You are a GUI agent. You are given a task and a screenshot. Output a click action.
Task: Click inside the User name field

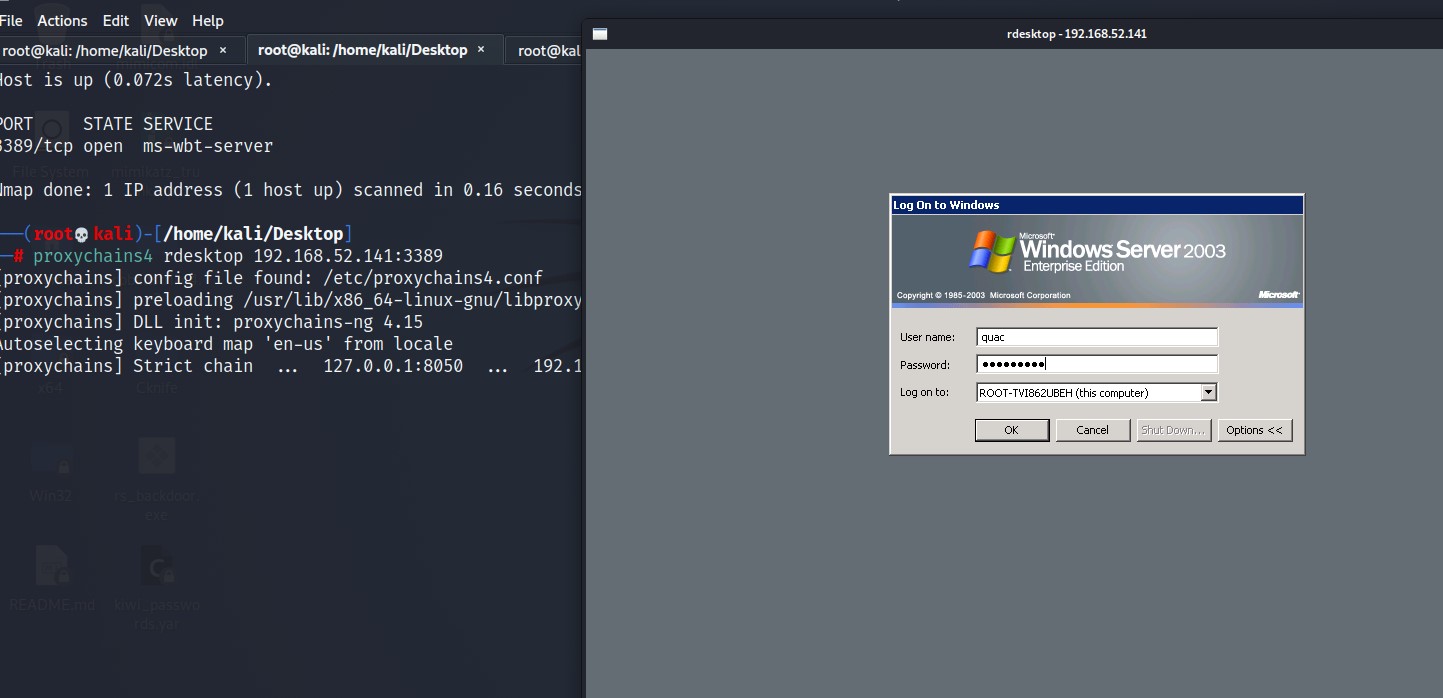point(1096,336)
